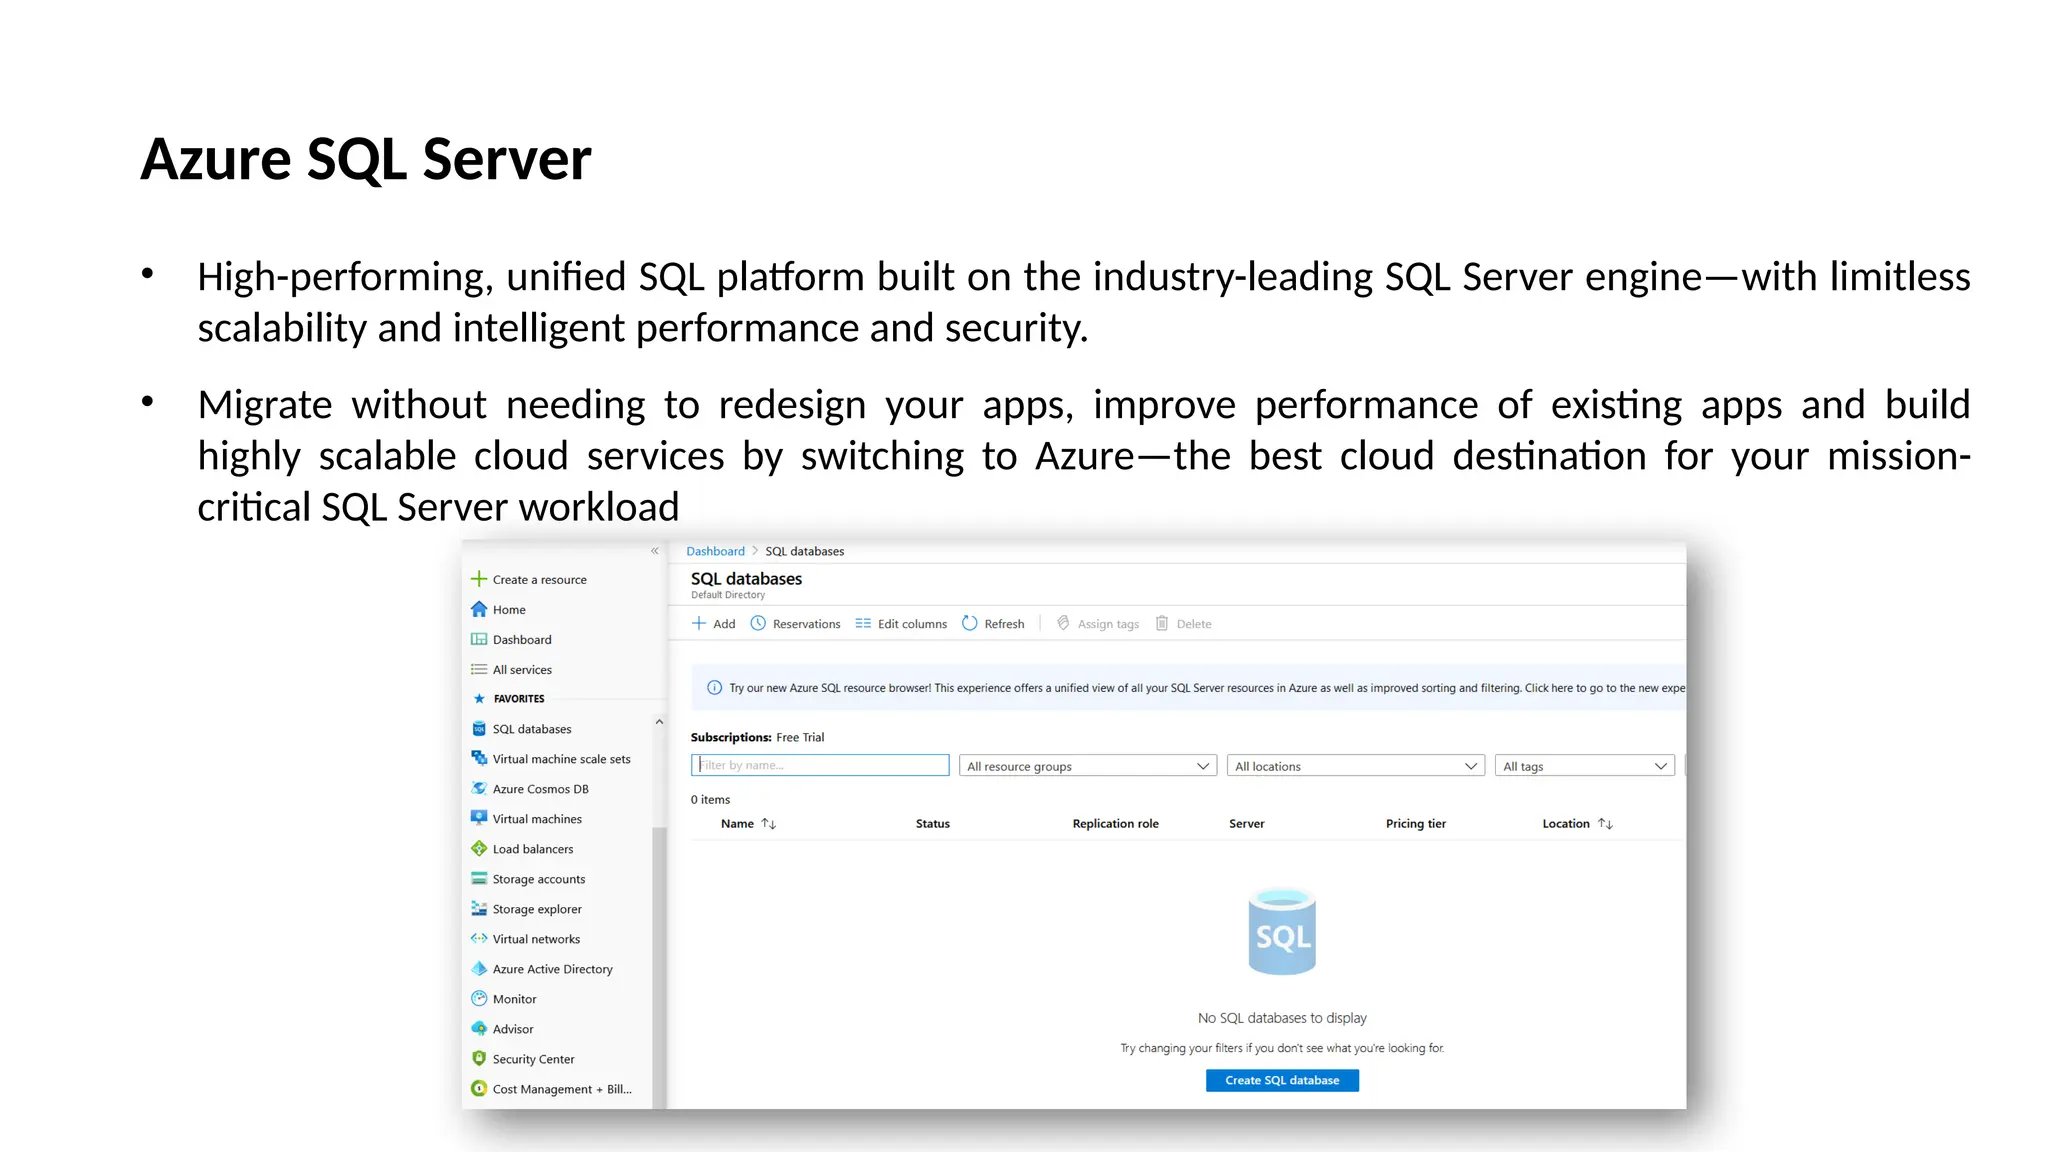Open the Azure Cosmos DB icon
The height and width of the screenshot is (1152, 2048).
tap(479, 789)
